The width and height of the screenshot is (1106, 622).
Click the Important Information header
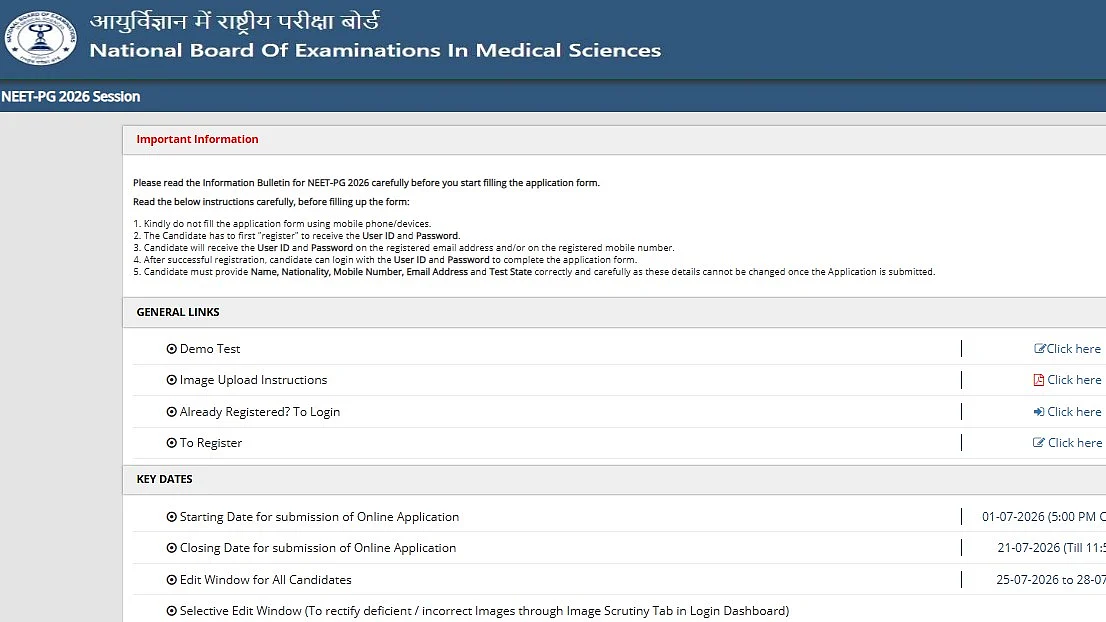tap(198, 139)
